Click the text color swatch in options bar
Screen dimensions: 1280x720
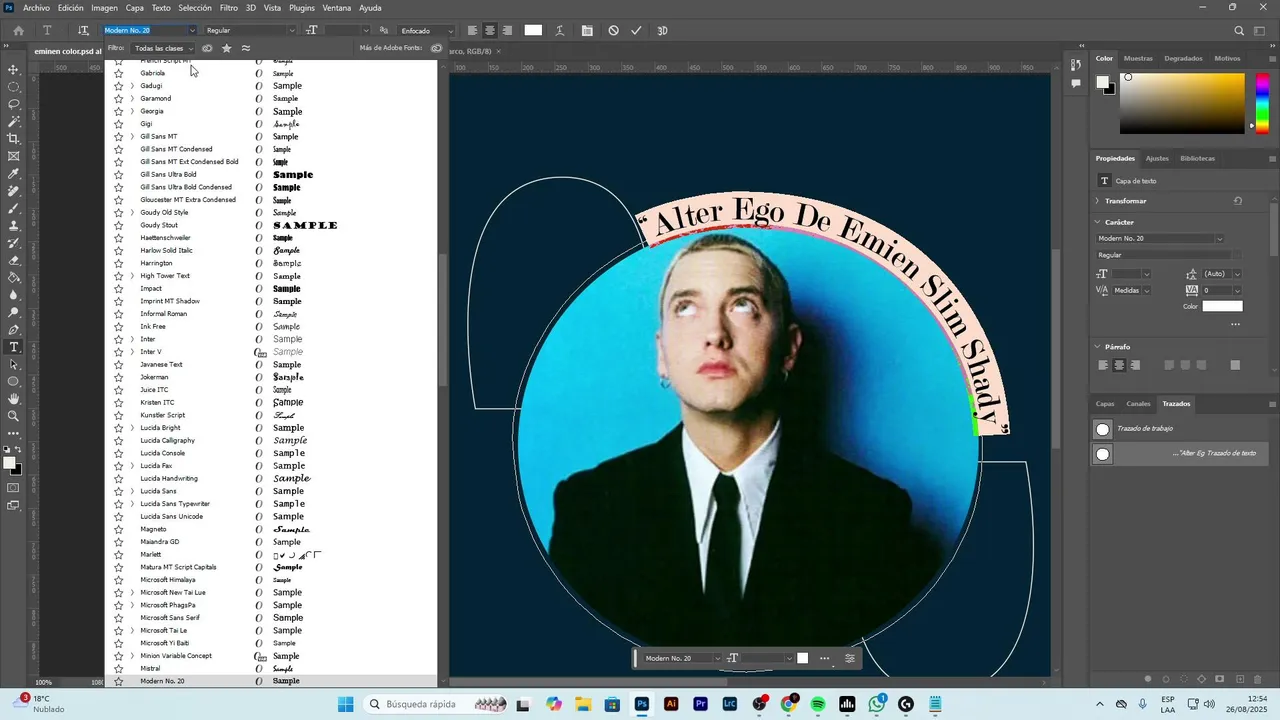tap(533, 30)
